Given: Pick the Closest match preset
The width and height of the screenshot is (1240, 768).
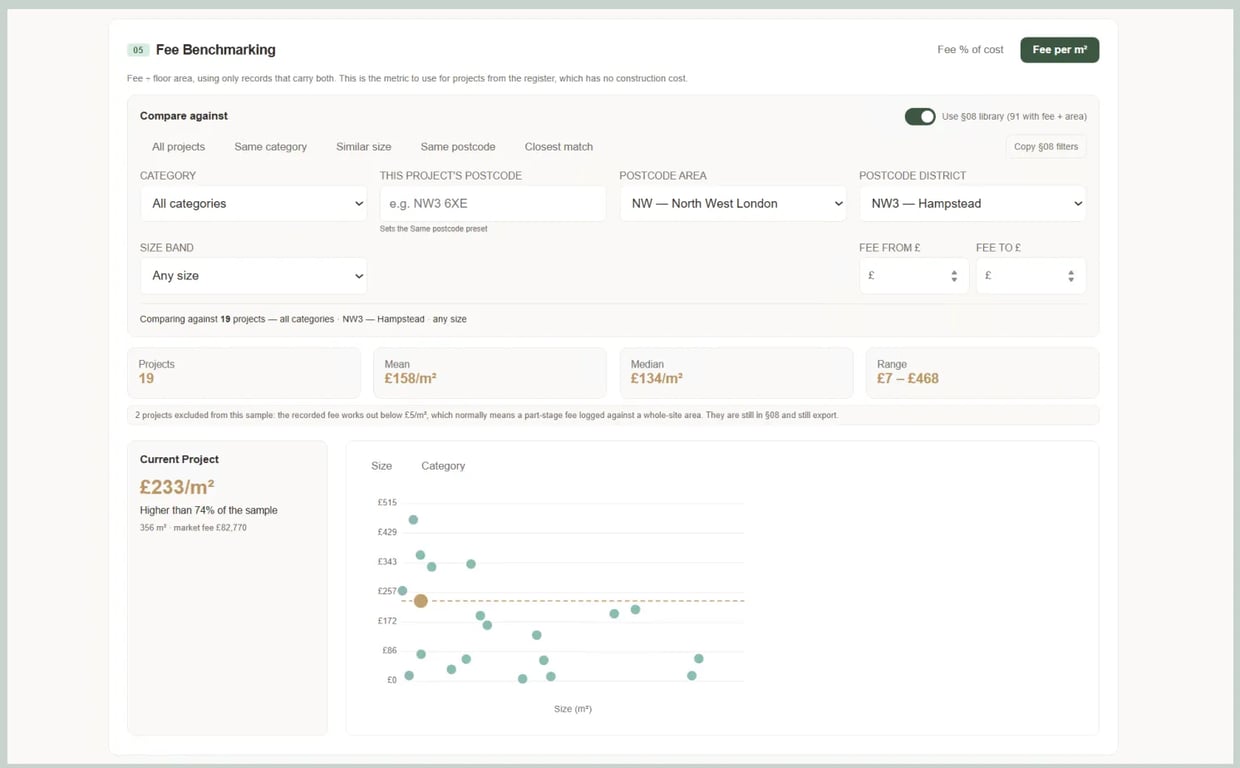Looking at the screenshot, I should click(559, 147).
